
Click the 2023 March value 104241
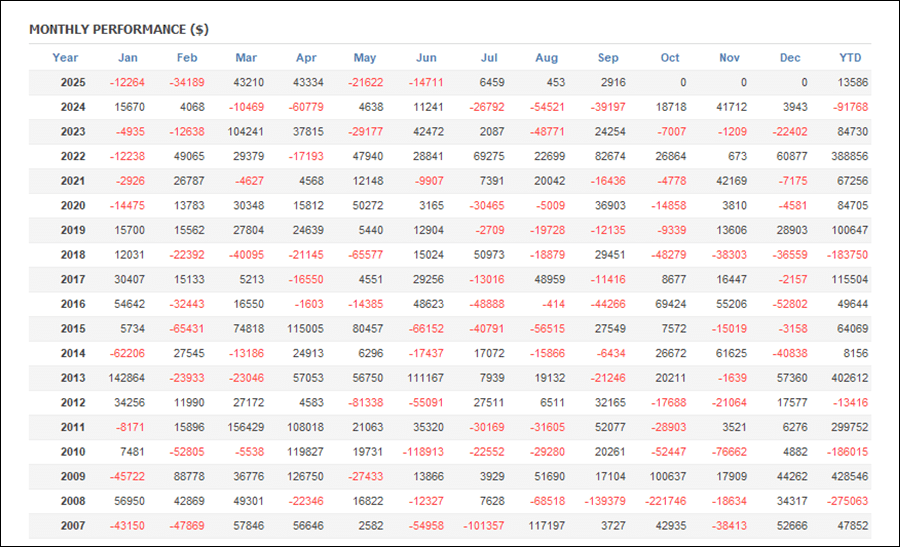244,132
